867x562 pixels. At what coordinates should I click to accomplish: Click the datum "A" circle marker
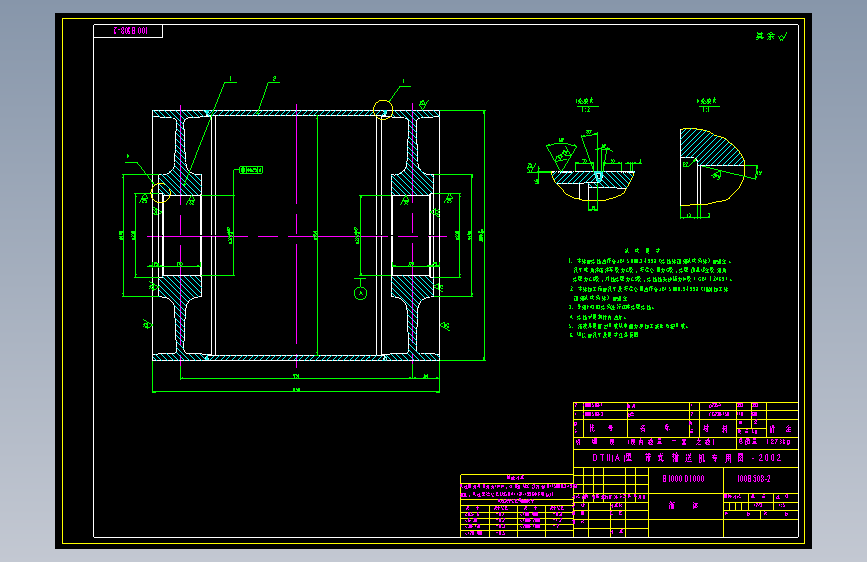360,293
